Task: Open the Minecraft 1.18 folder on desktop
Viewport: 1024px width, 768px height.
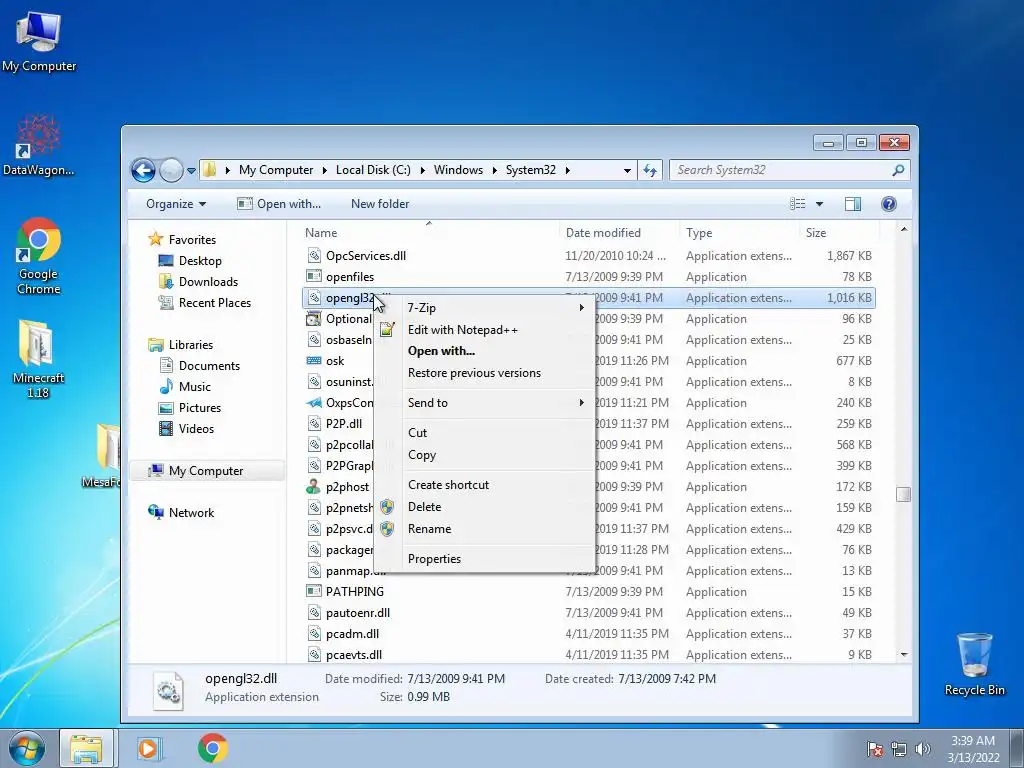Action: pos(39,359)
